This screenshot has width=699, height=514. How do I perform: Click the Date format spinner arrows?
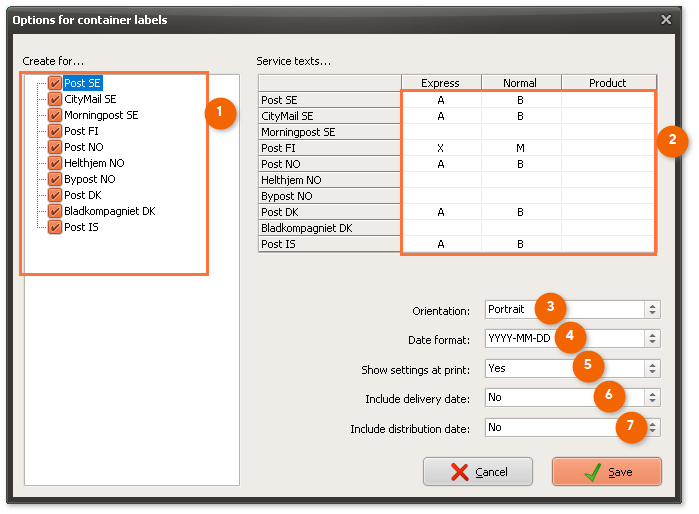coord(652,338)
